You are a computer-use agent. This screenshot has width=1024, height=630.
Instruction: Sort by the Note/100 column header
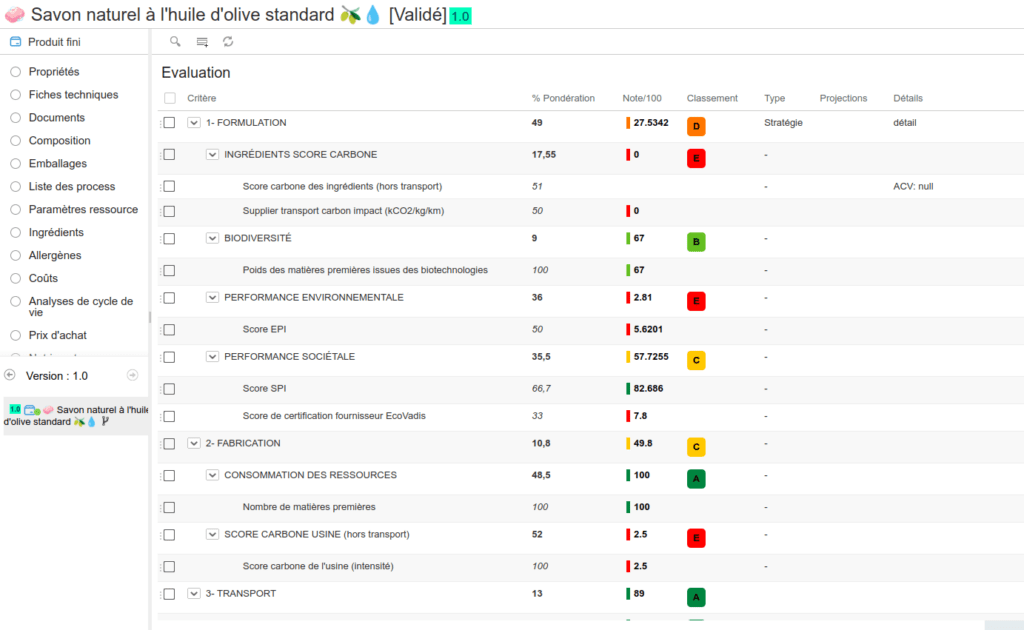(x=642, y=98)
